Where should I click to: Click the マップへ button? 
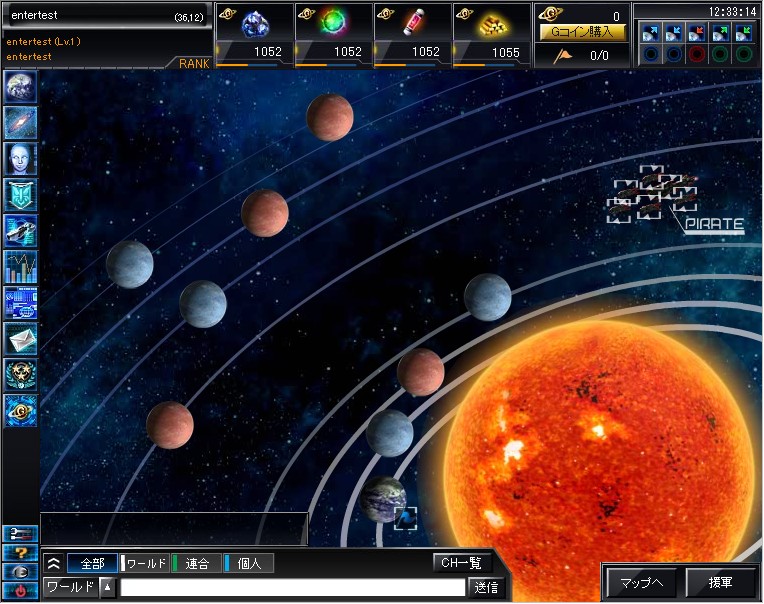pyautogui.click(x=641, y=583)
